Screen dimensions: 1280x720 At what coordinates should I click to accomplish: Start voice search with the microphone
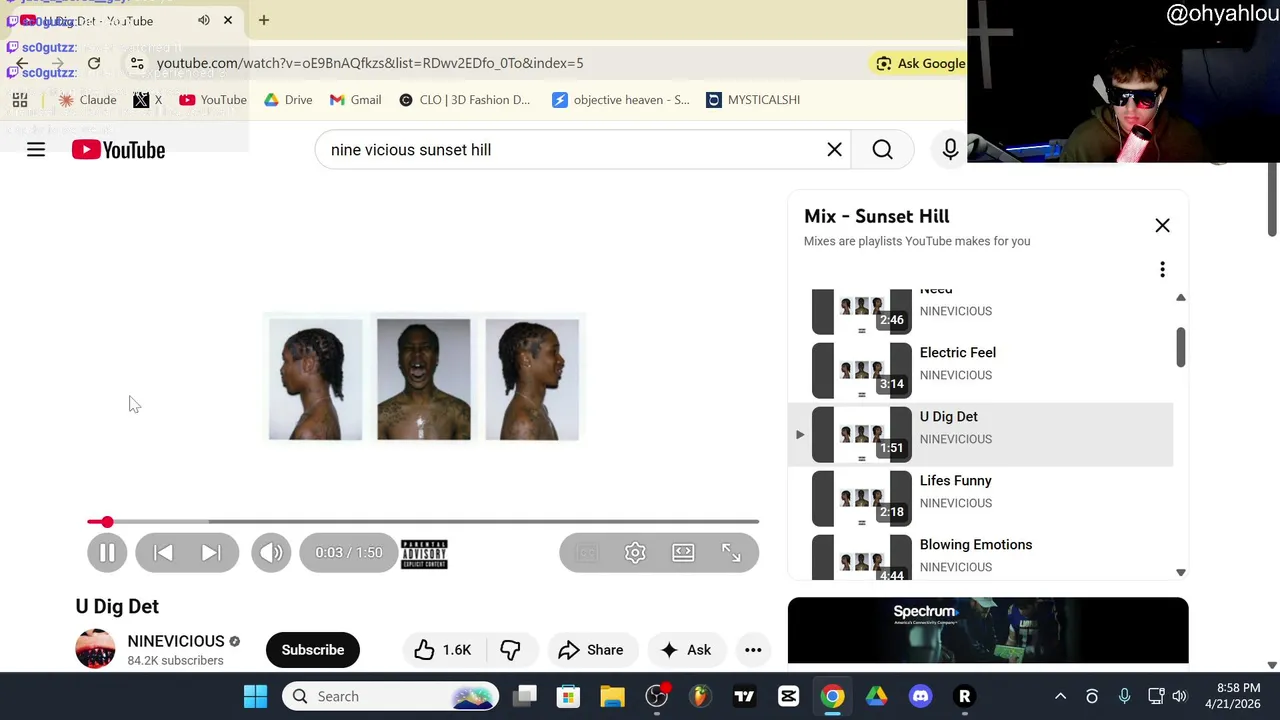(x=950, y=150)
